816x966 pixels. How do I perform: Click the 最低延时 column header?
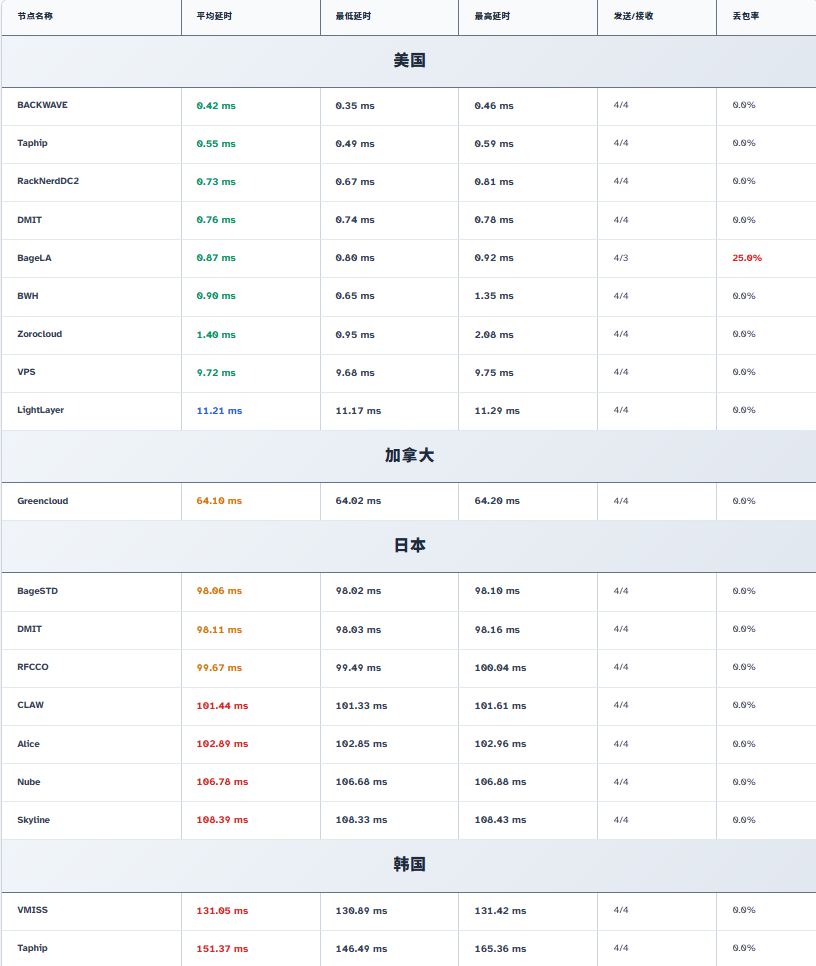click(x=354, y=16)
